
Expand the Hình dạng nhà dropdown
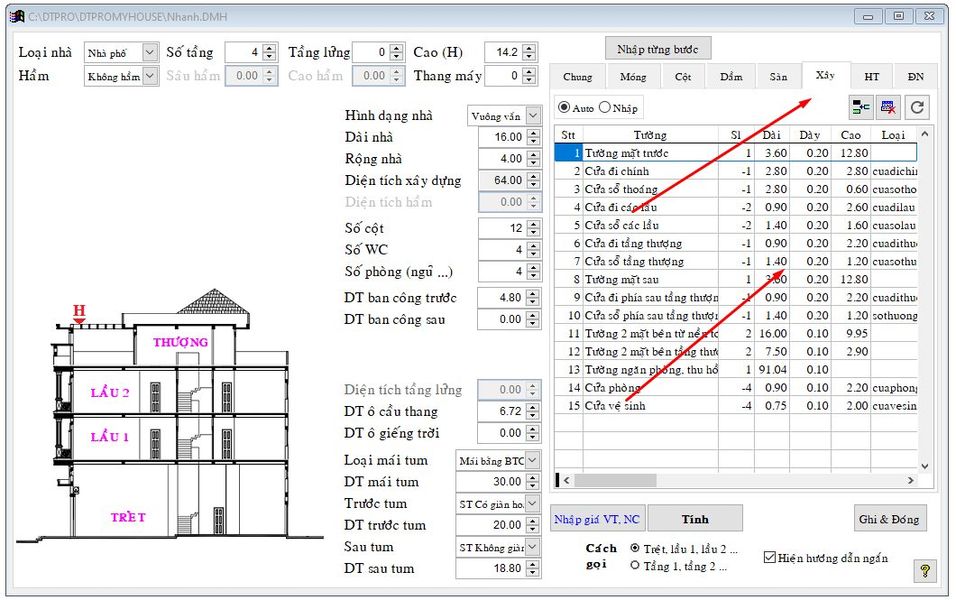point(533,116)
